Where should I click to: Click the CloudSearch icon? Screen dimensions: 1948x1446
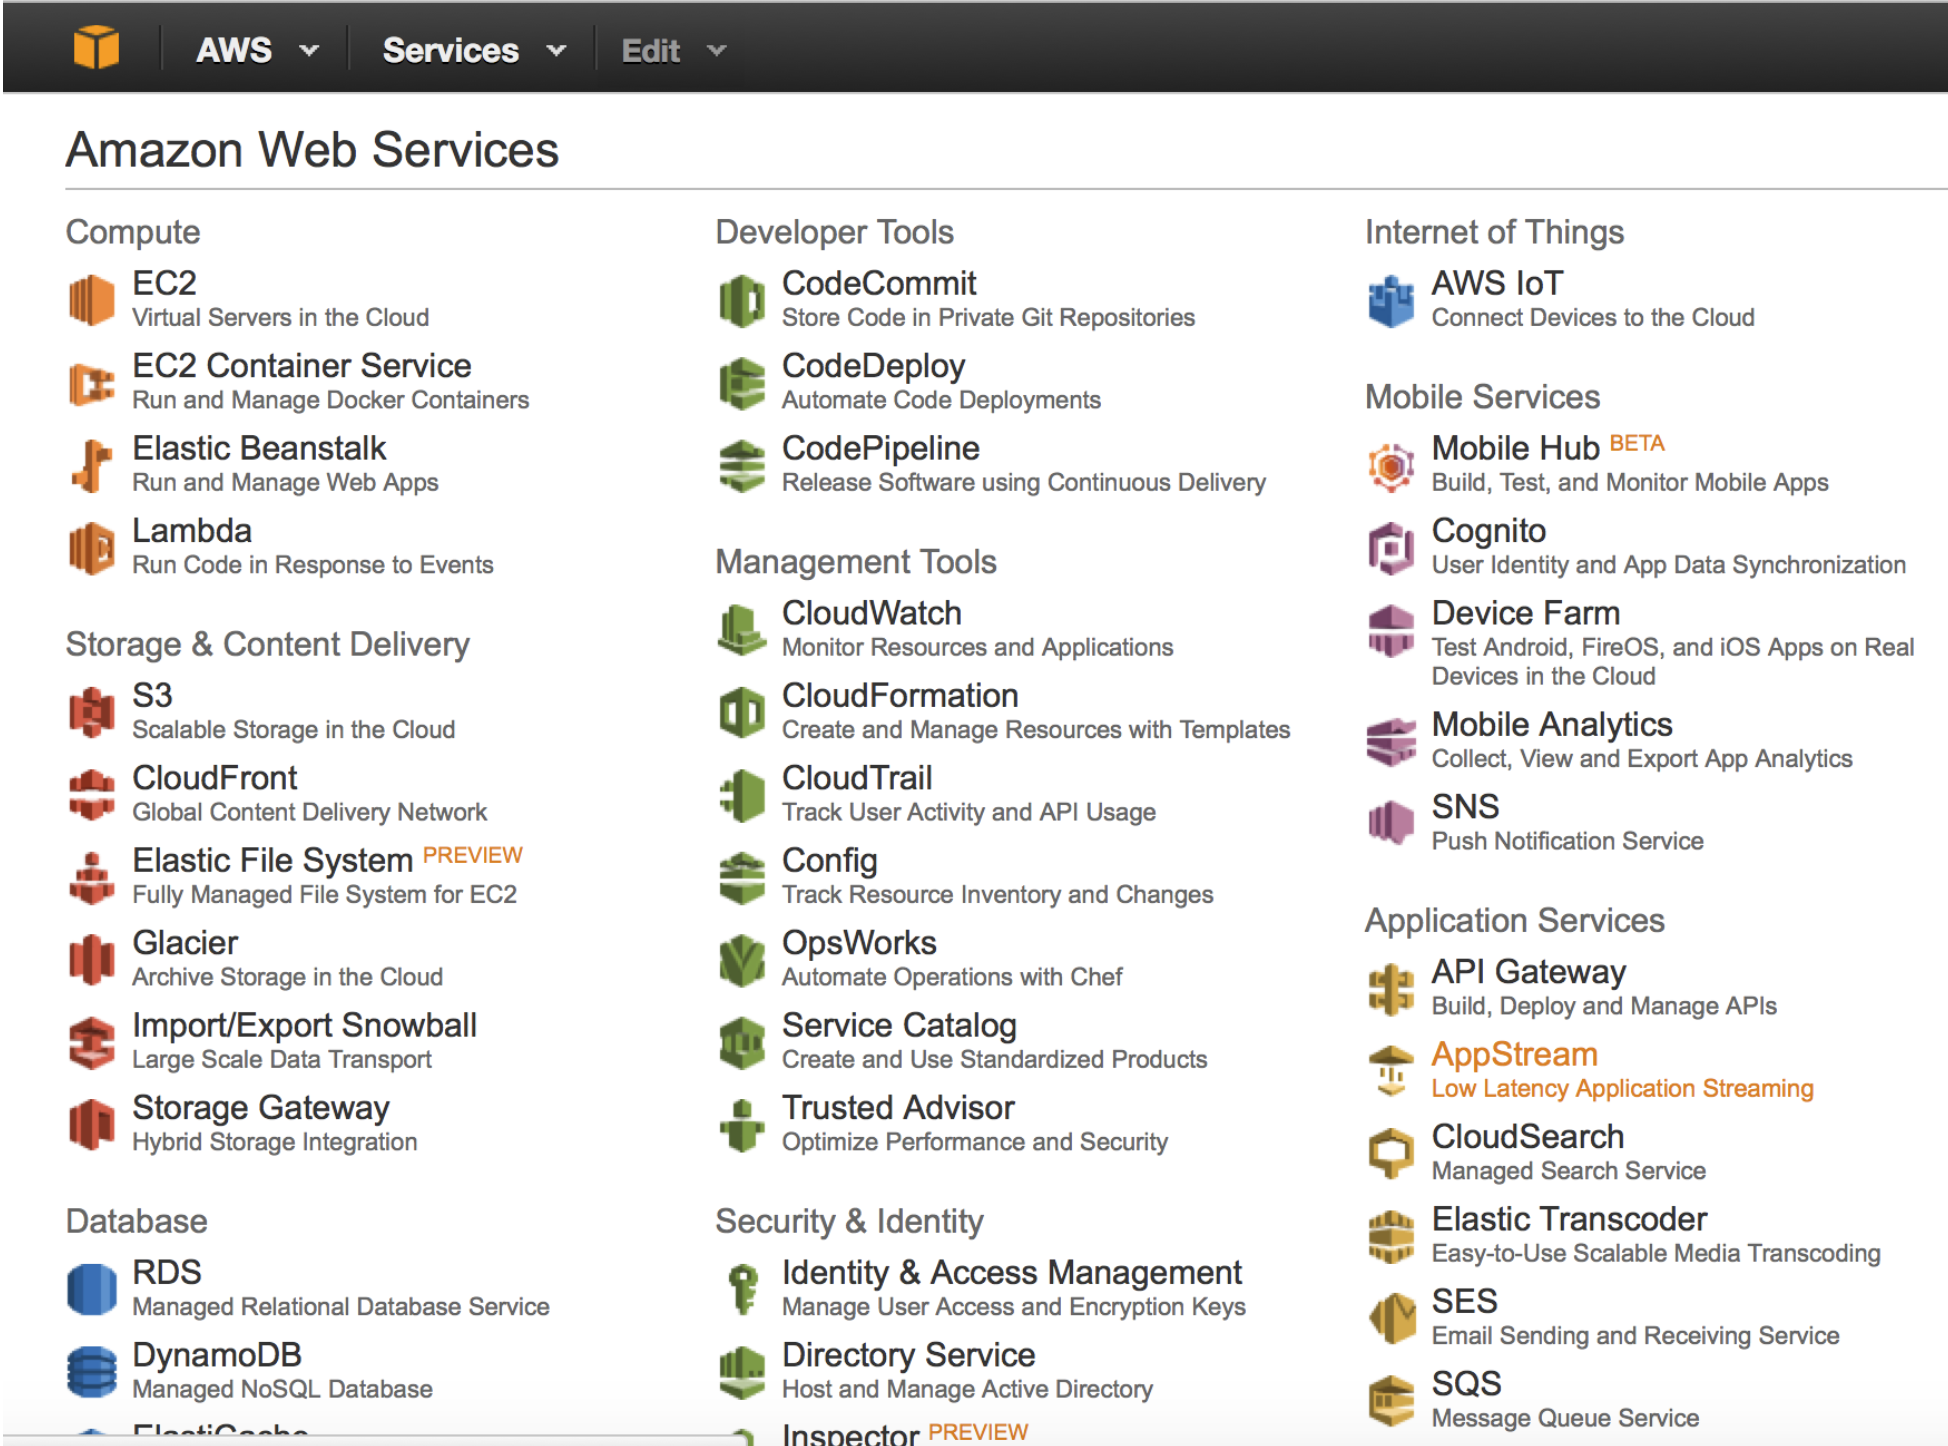[x=1391, y=1154]
